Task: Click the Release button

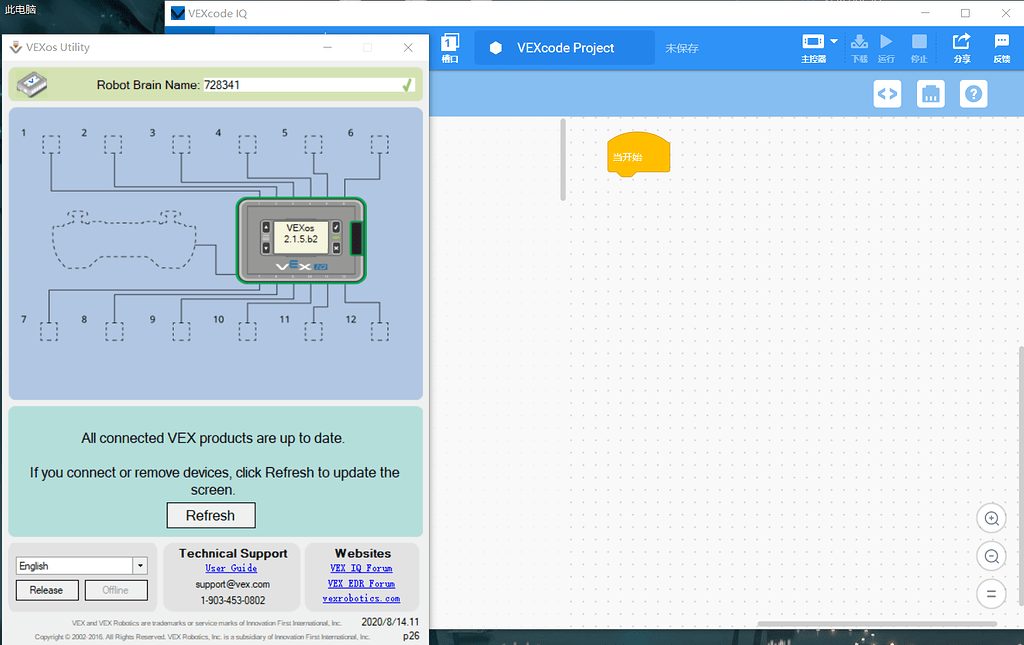Action: pos(46,590)
